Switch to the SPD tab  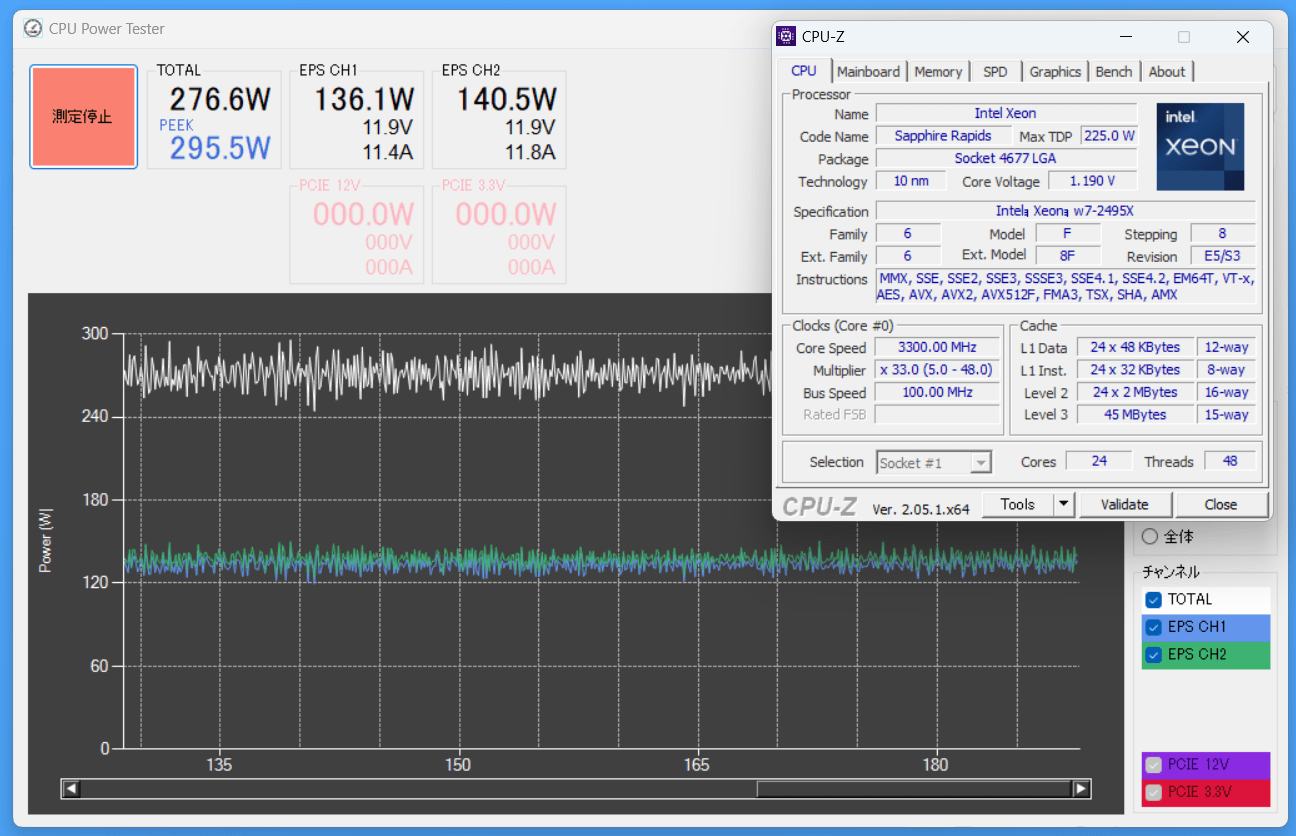[995, 72]
